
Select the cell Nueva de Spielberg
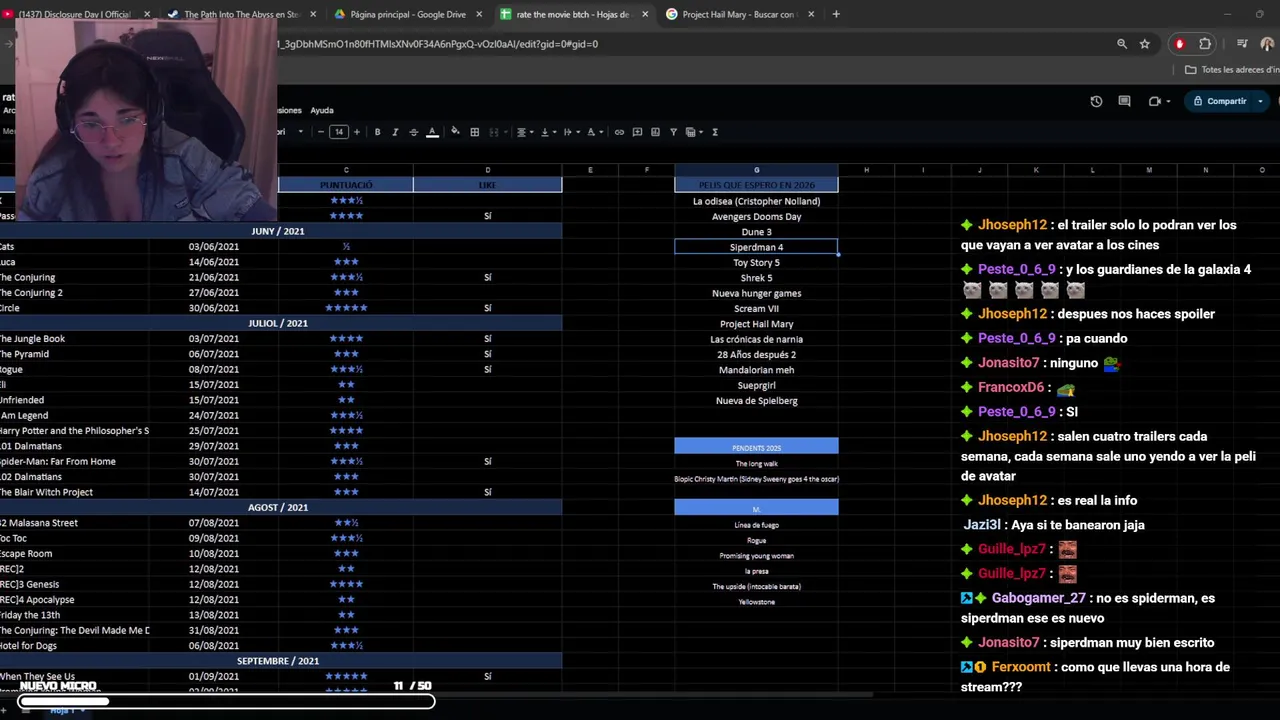pos(756,401)
